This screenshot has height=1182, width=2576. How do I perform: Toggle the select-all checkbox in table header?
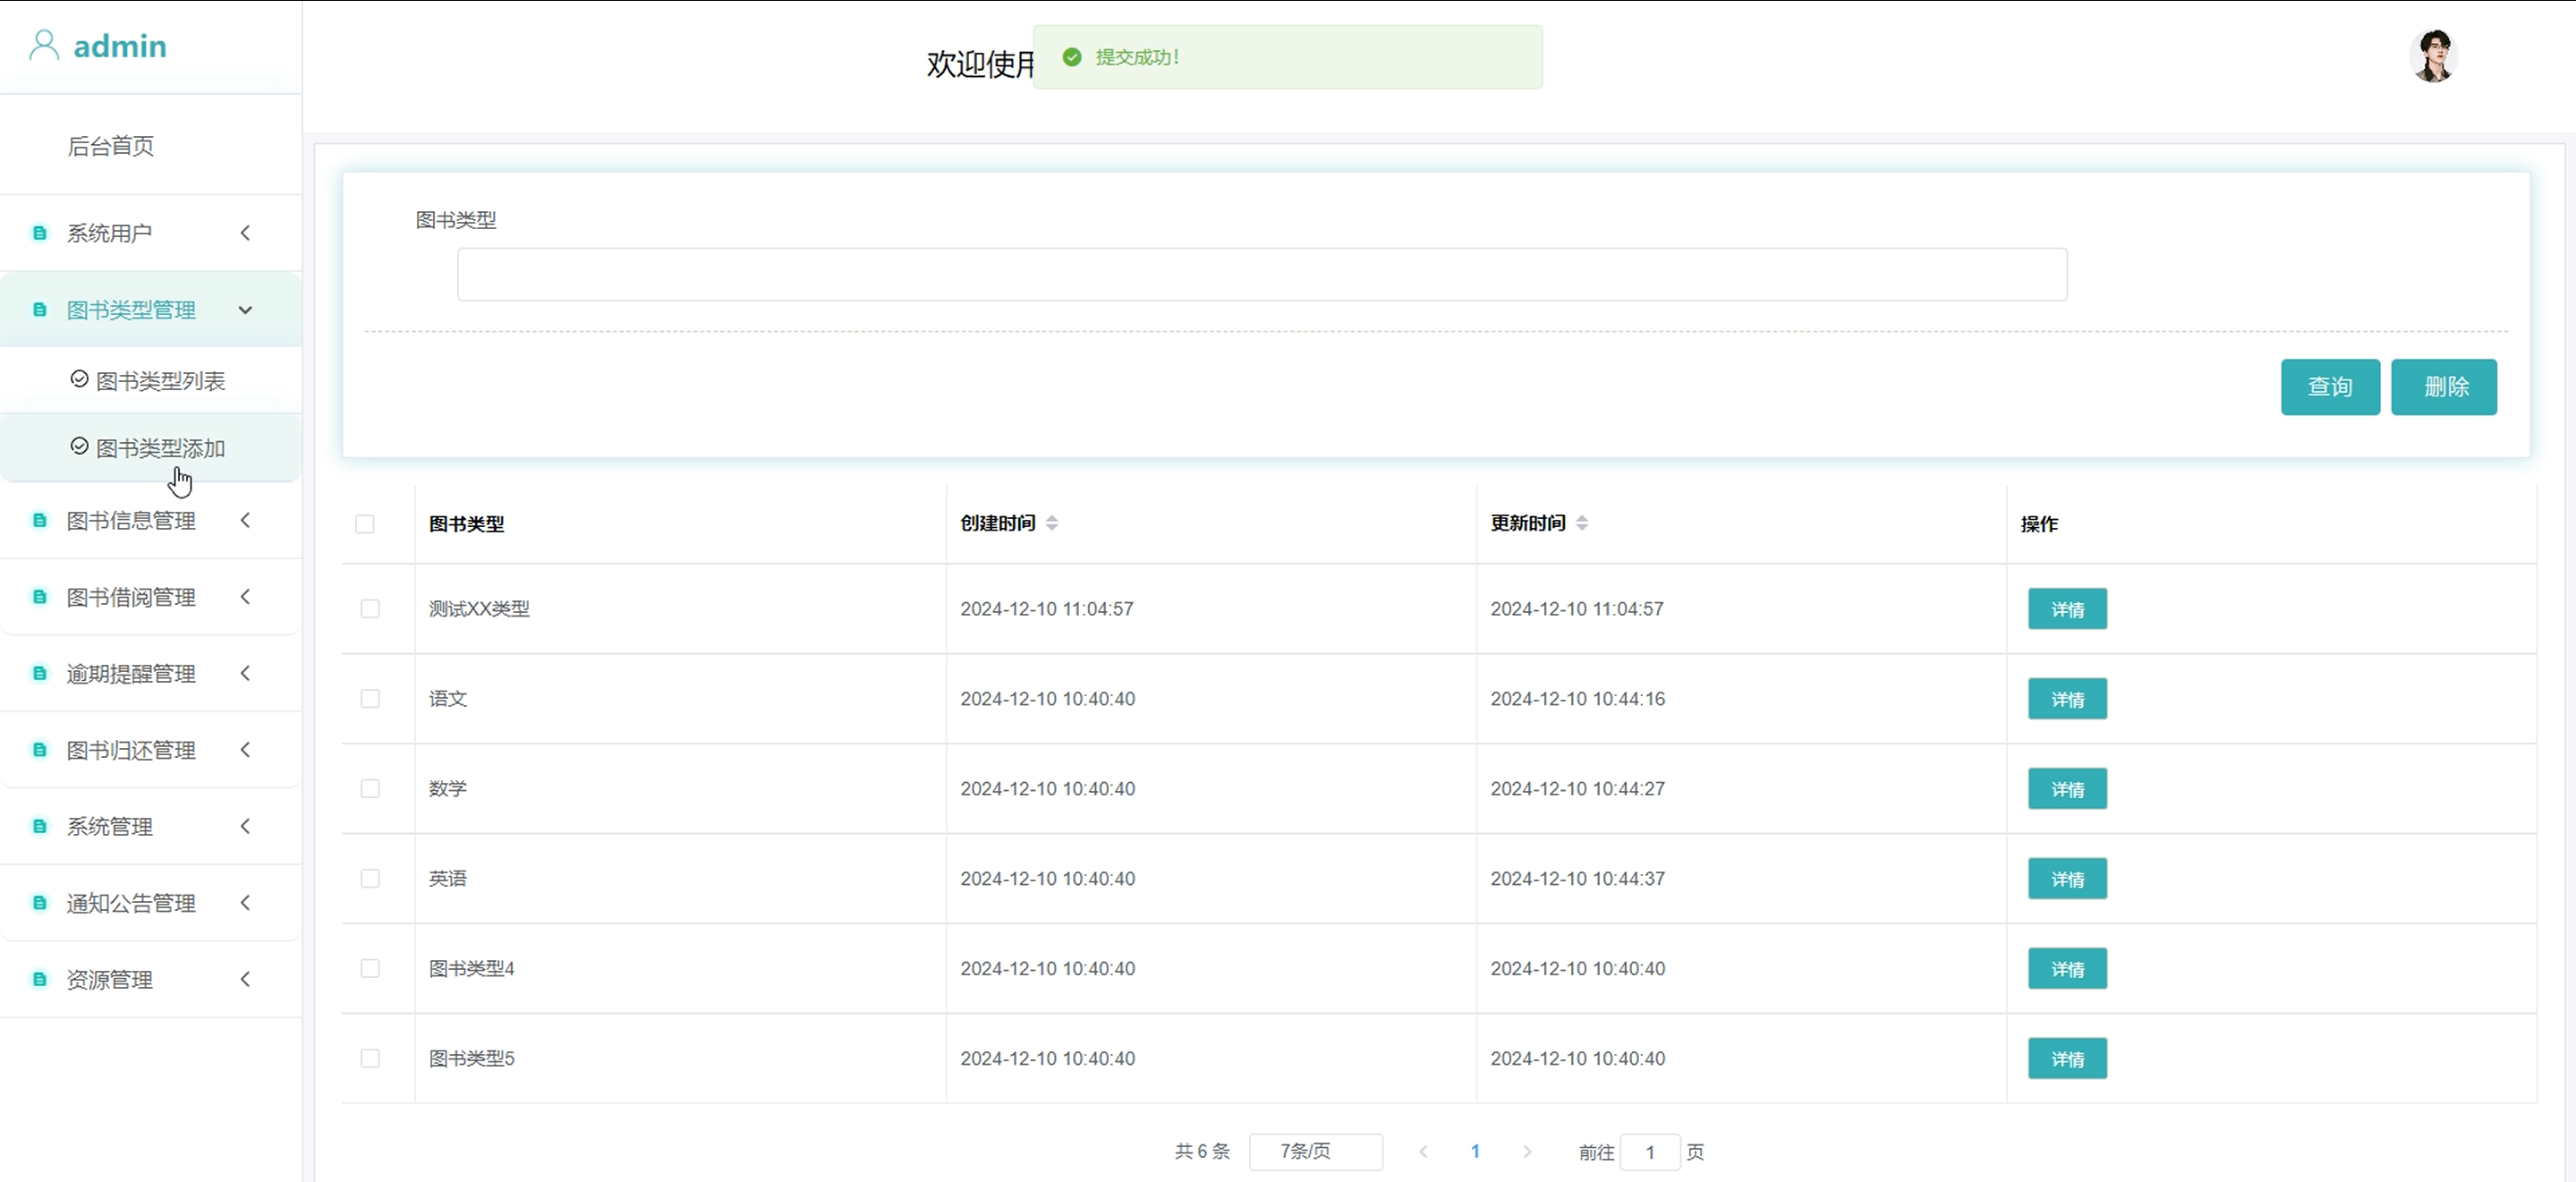[365, 524]
